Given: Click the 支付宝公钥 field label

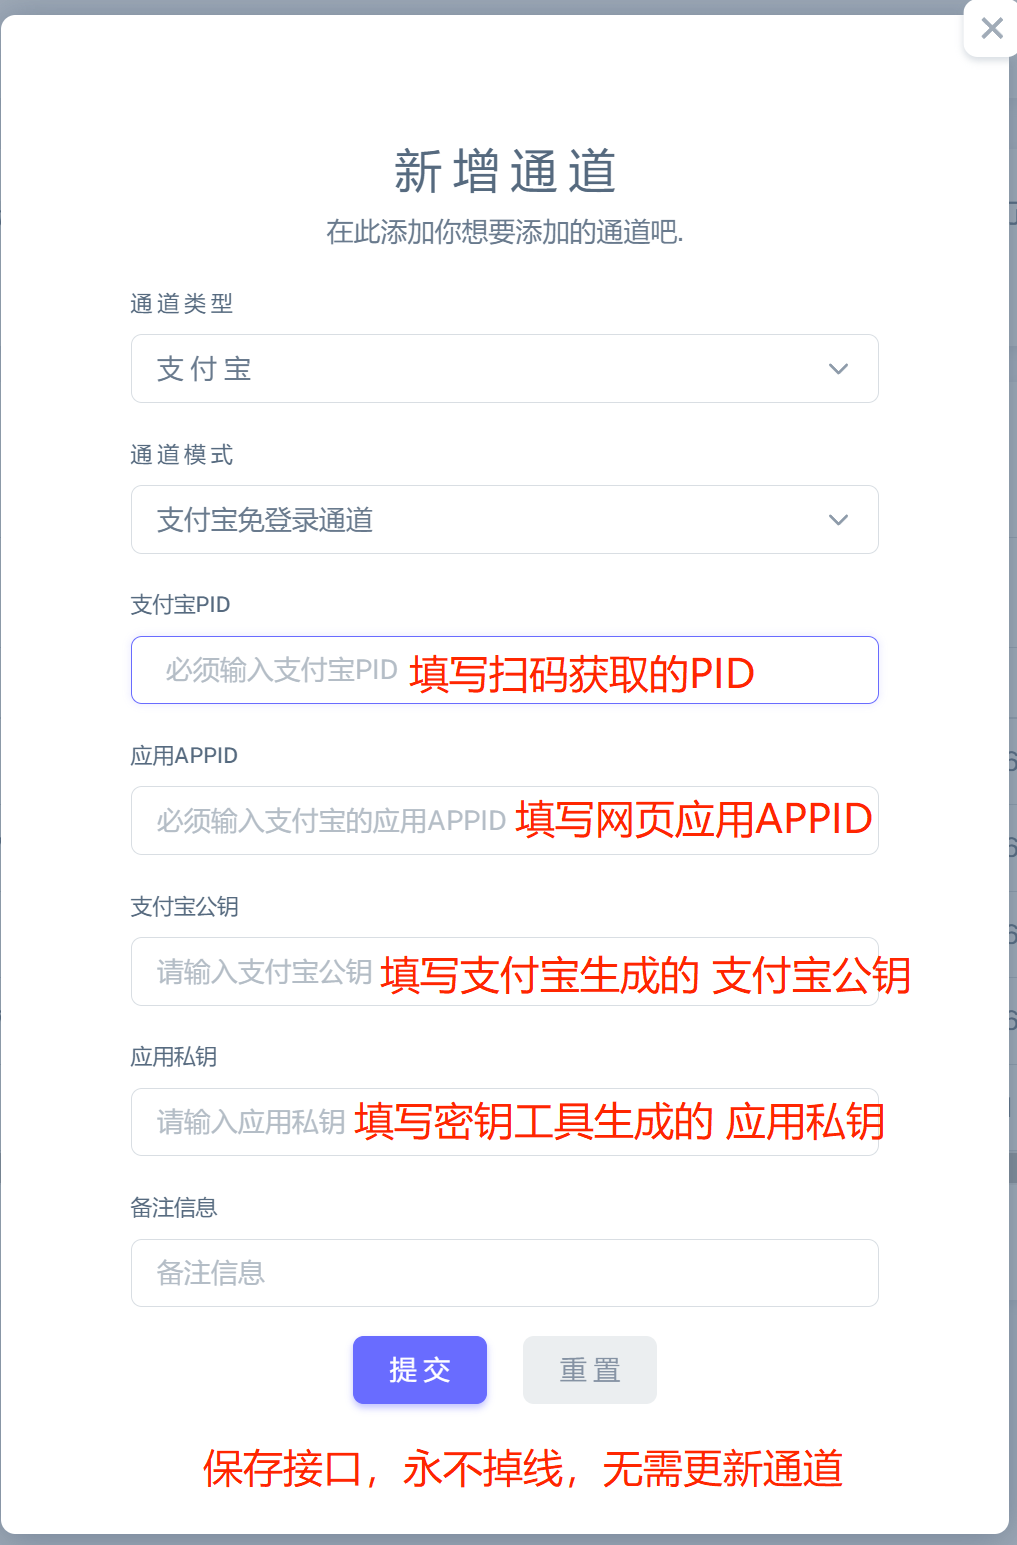Looking at the screenshot, I should coord(185,907).
